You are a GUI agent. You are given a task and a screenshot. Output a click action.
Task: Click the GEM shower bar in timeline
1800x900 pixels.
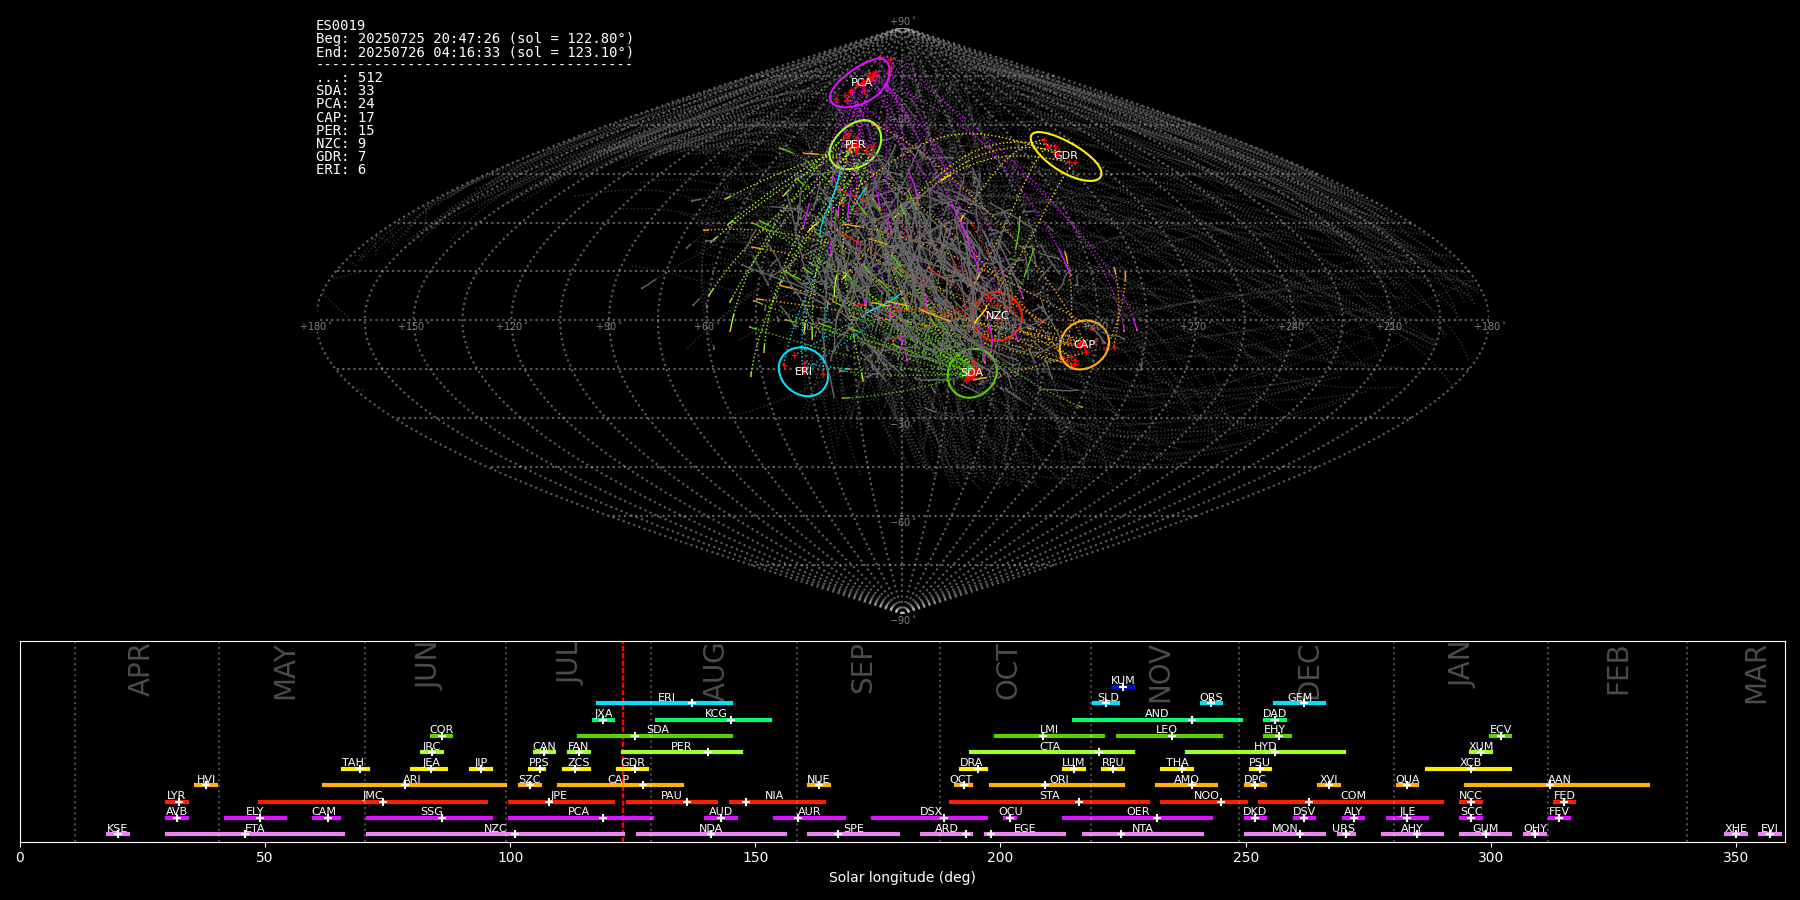(1299, 703)
